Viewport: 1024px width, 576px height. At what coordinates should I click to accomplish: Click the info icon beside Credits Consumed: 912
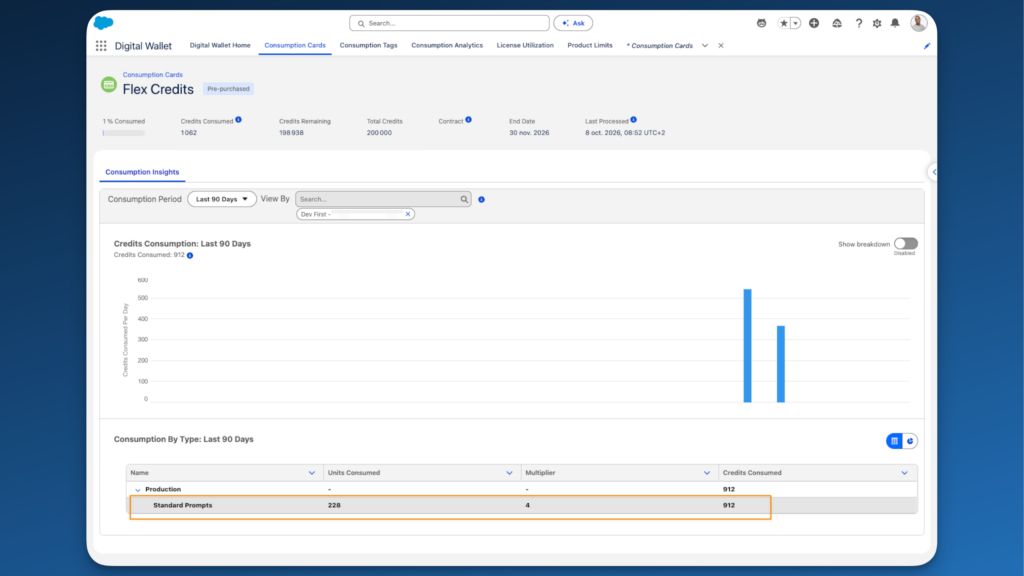click(190, 255)
